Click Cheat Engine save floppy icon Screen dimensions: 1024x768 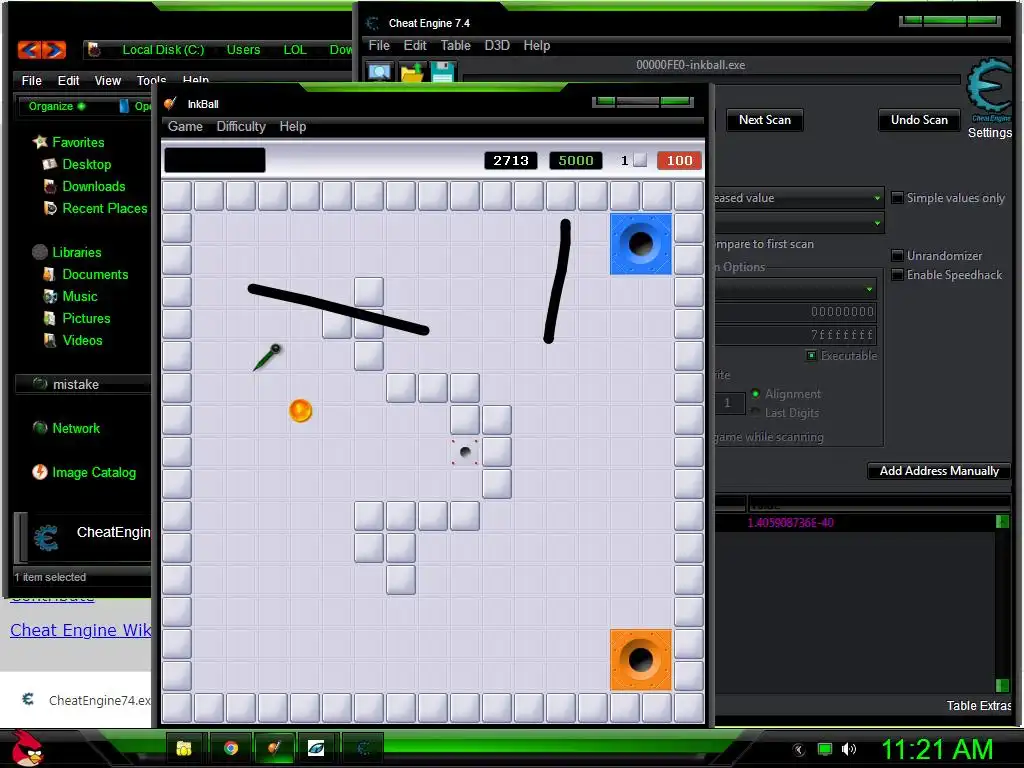(442, 72)
